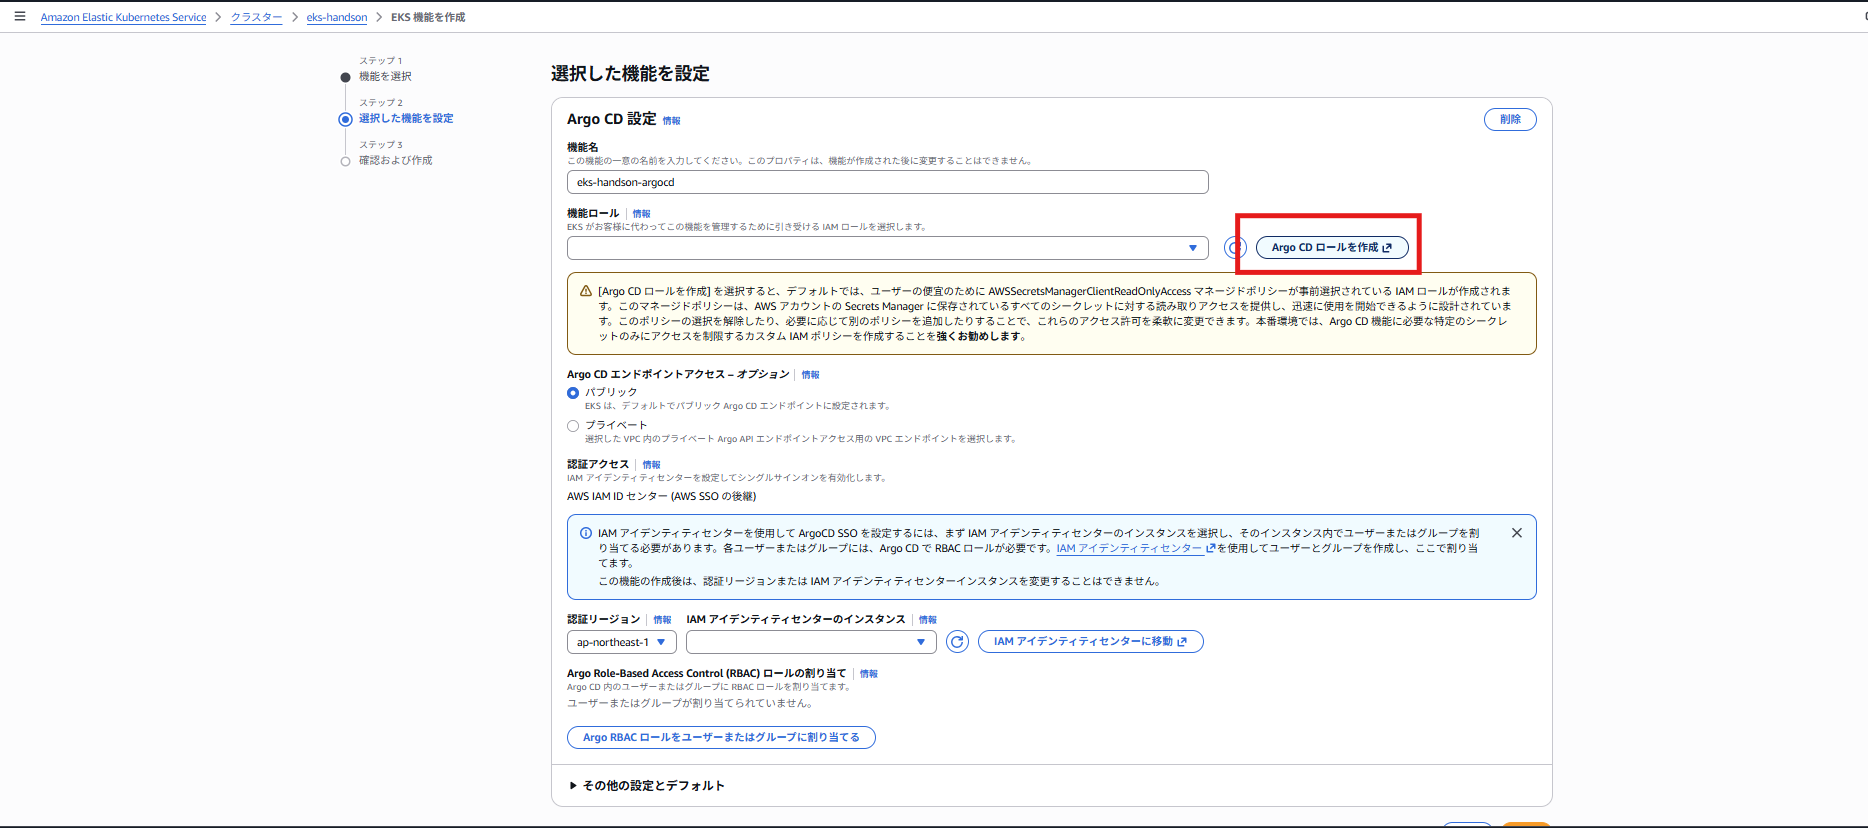
Task: Click the info circle icon in the blue alert
Action: (586, 533)
